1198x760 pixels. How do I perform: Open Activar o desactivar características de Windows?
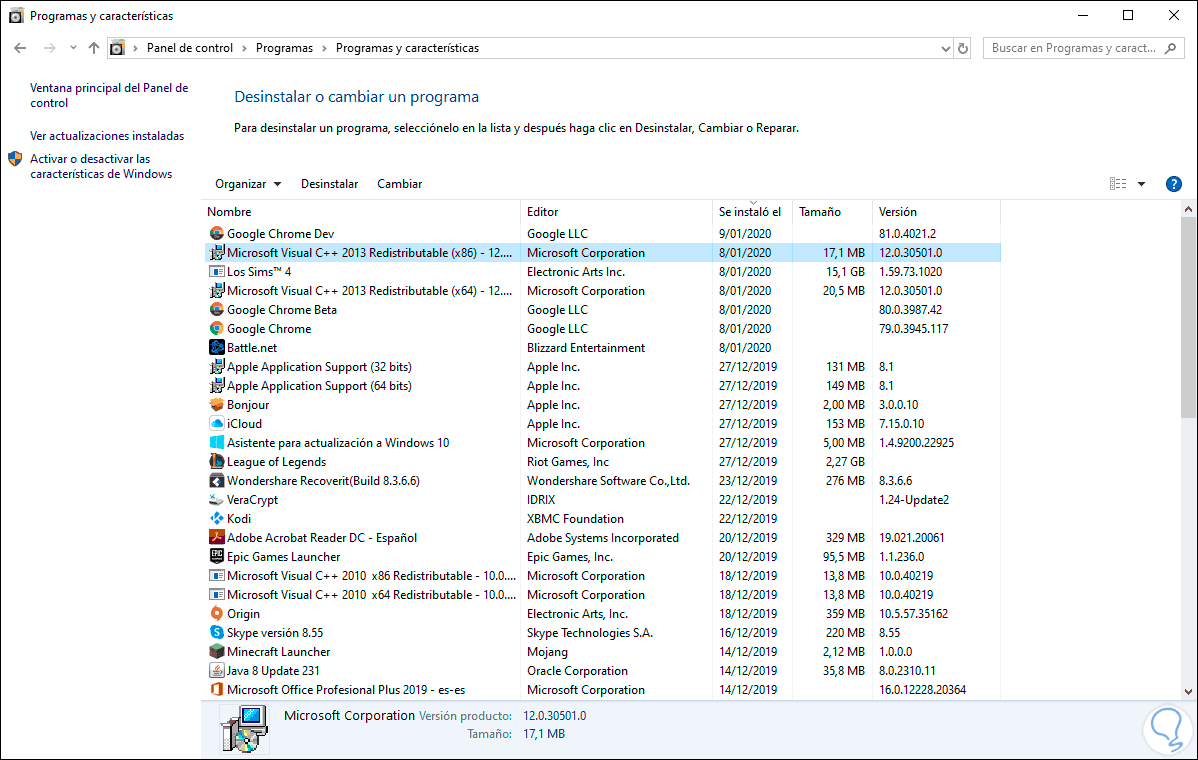(101, 167)
